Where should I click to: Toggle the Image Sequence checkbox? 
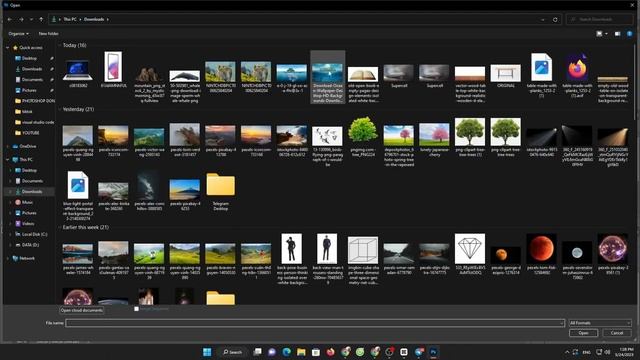pos(136,309)
